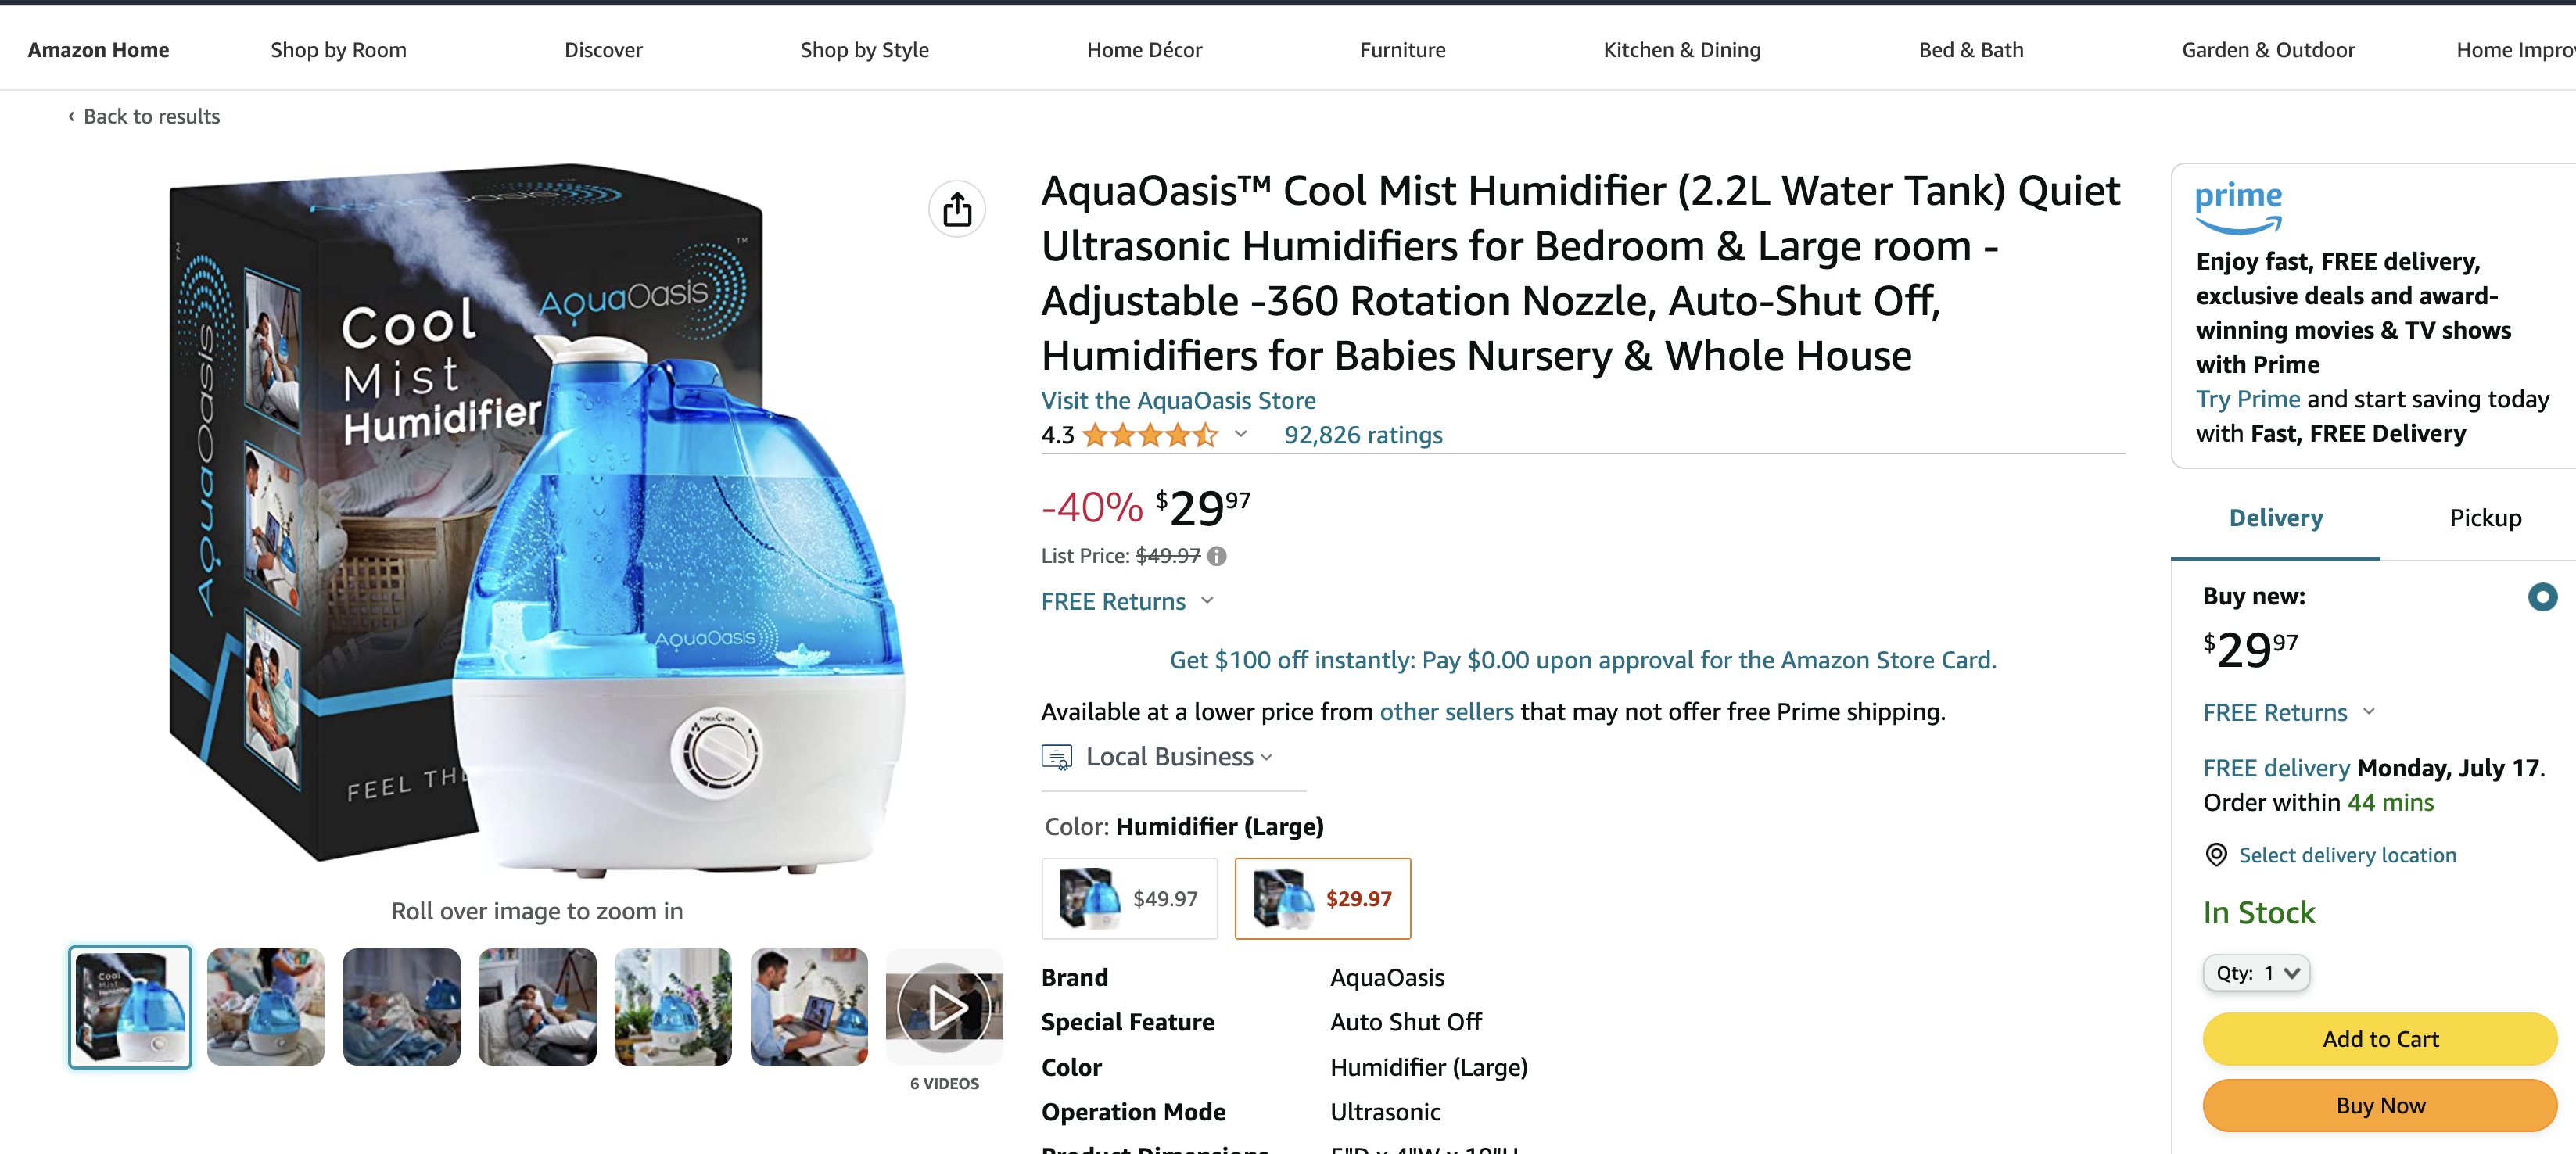
Task: Select the $49.97 humidifier option
Action: 1129,898
